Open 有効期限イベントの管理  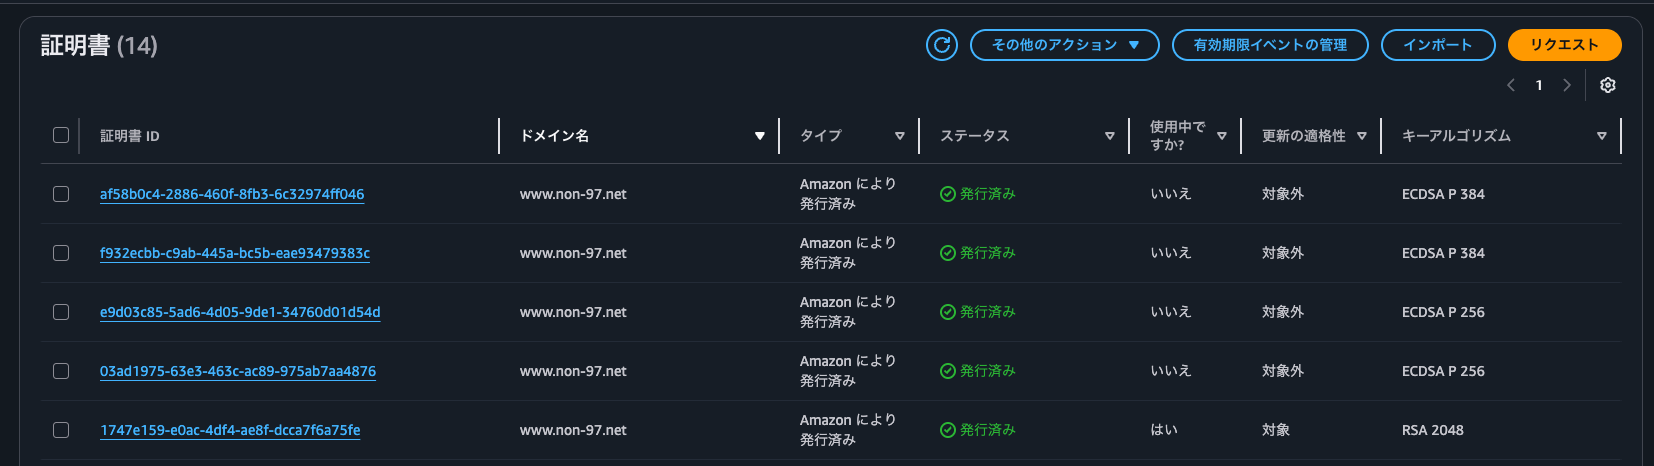(1270, 45)
